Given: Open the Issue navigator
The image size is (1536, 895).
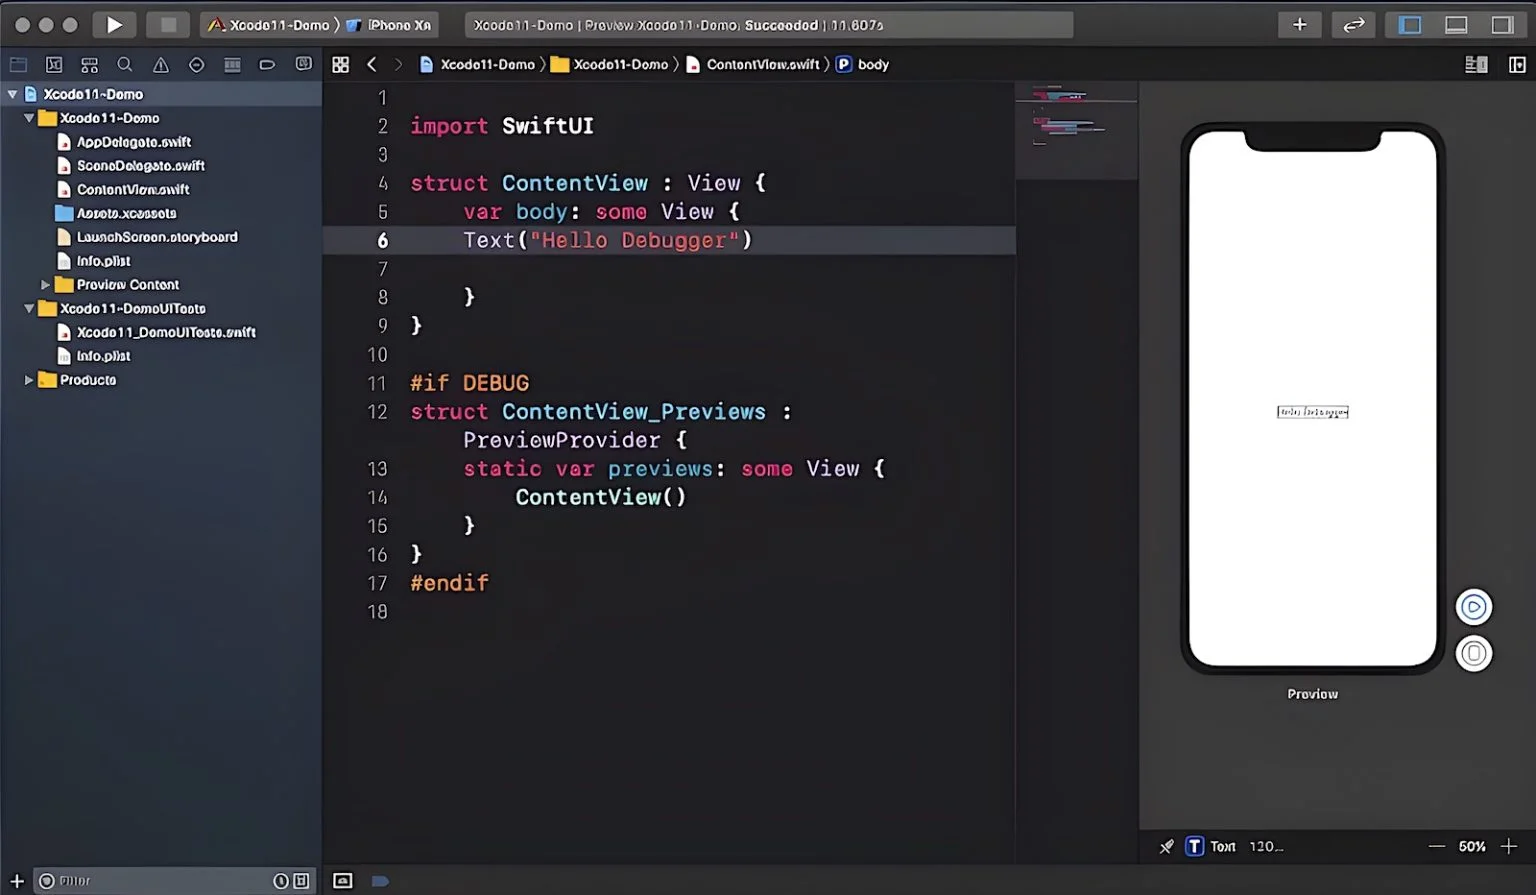Looking at the screenshot, I should 160,63.
